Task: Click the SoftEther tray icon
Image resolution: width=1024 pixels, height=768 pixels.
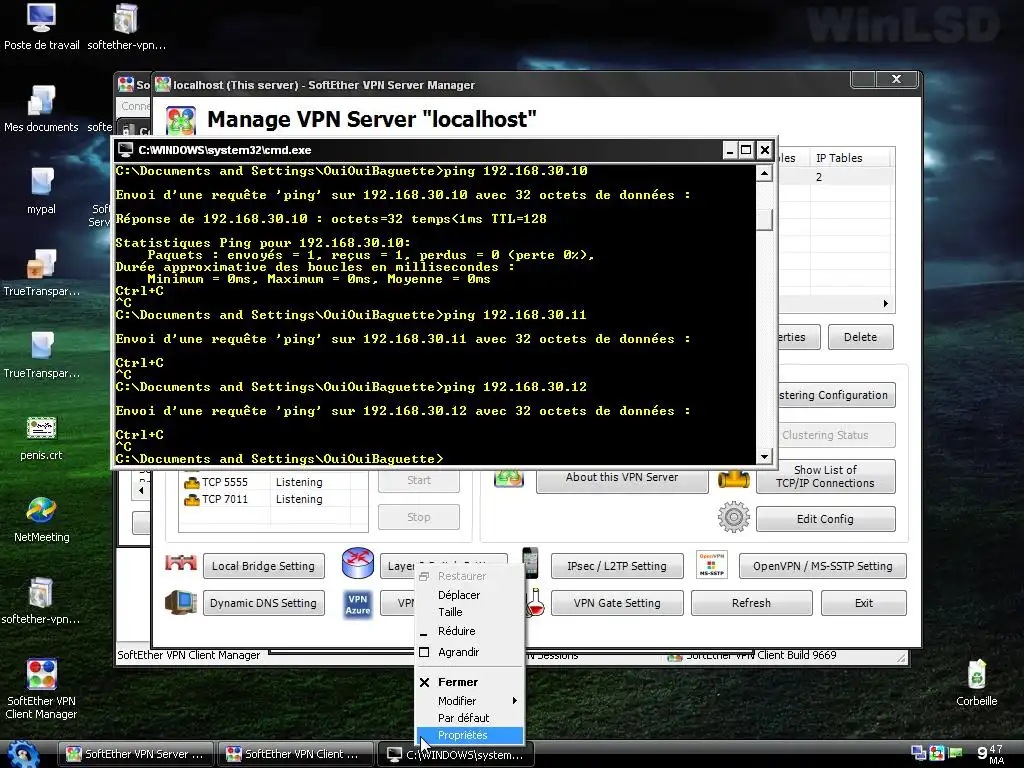Action: coord(937,753)
